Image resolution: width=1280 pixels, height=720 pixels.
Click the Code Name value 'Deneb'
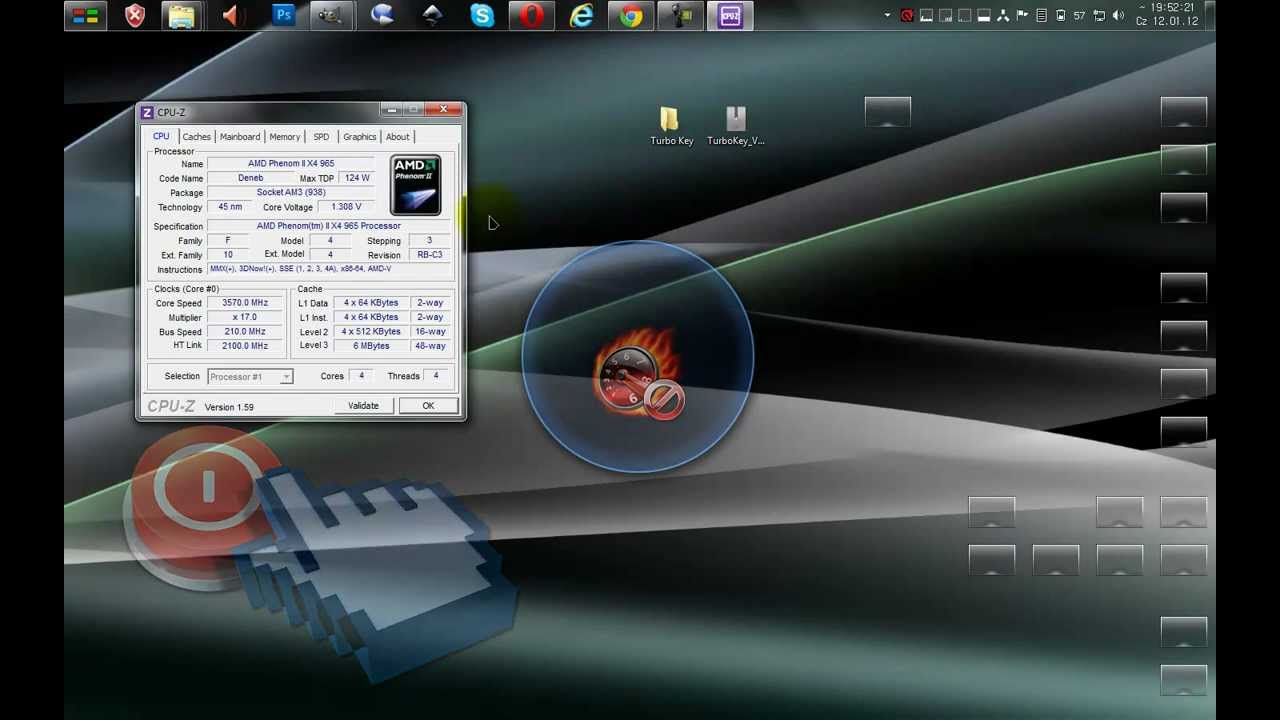click(x=251, y=178)
